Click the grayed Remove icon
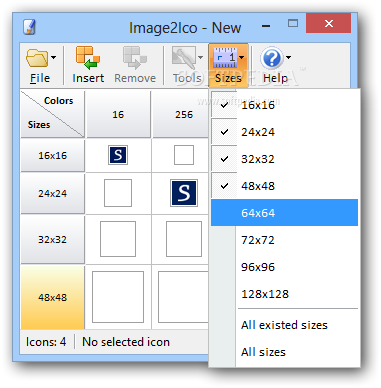This screenshot has height=388, width=381. (135, 58)
